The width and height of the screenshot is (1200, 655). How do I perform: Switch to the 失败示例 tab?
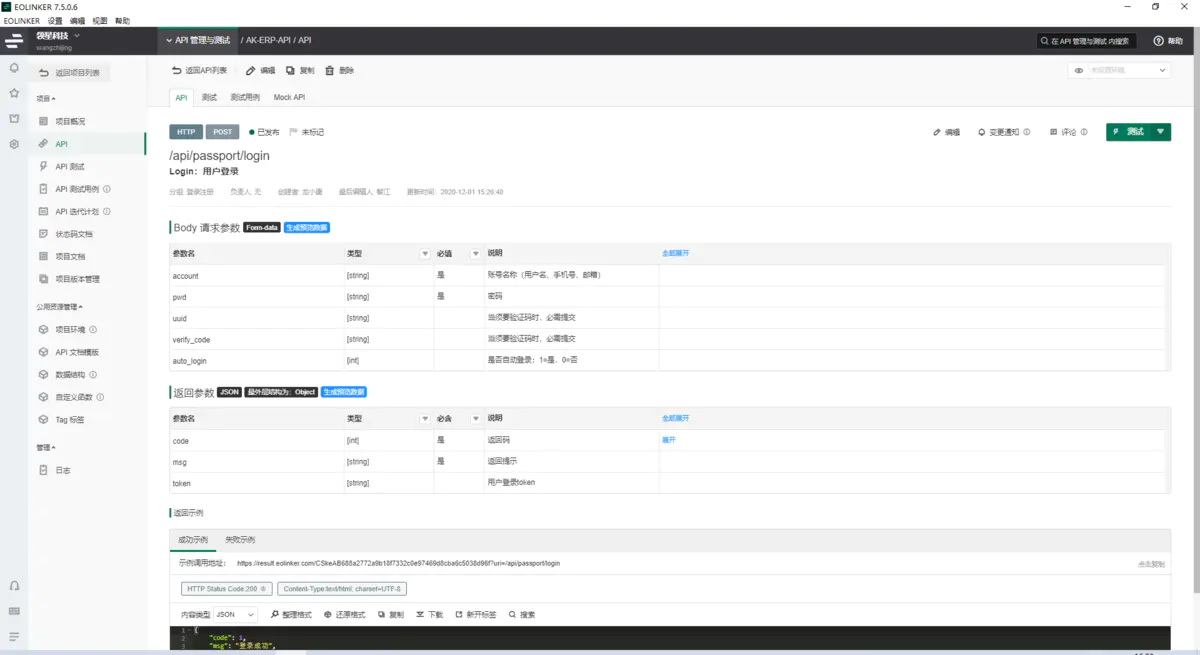coord(240,539)
